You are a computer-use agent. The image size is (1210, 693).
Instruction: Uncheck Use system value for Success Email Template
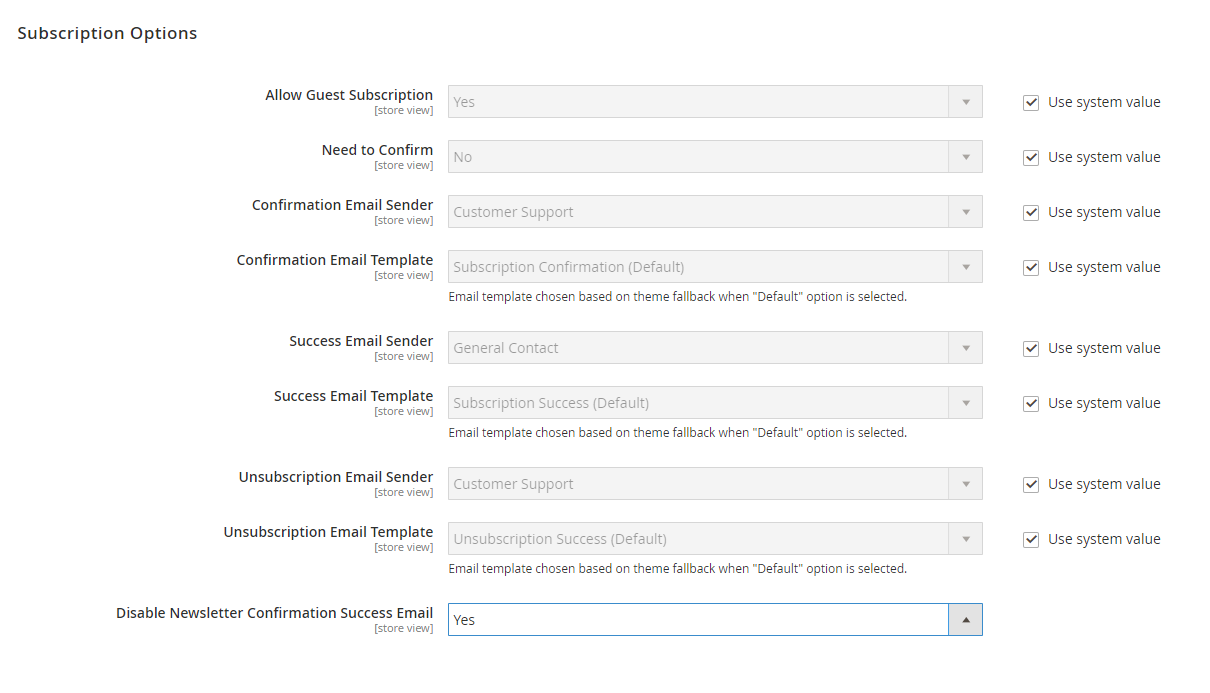point(1030,403)
